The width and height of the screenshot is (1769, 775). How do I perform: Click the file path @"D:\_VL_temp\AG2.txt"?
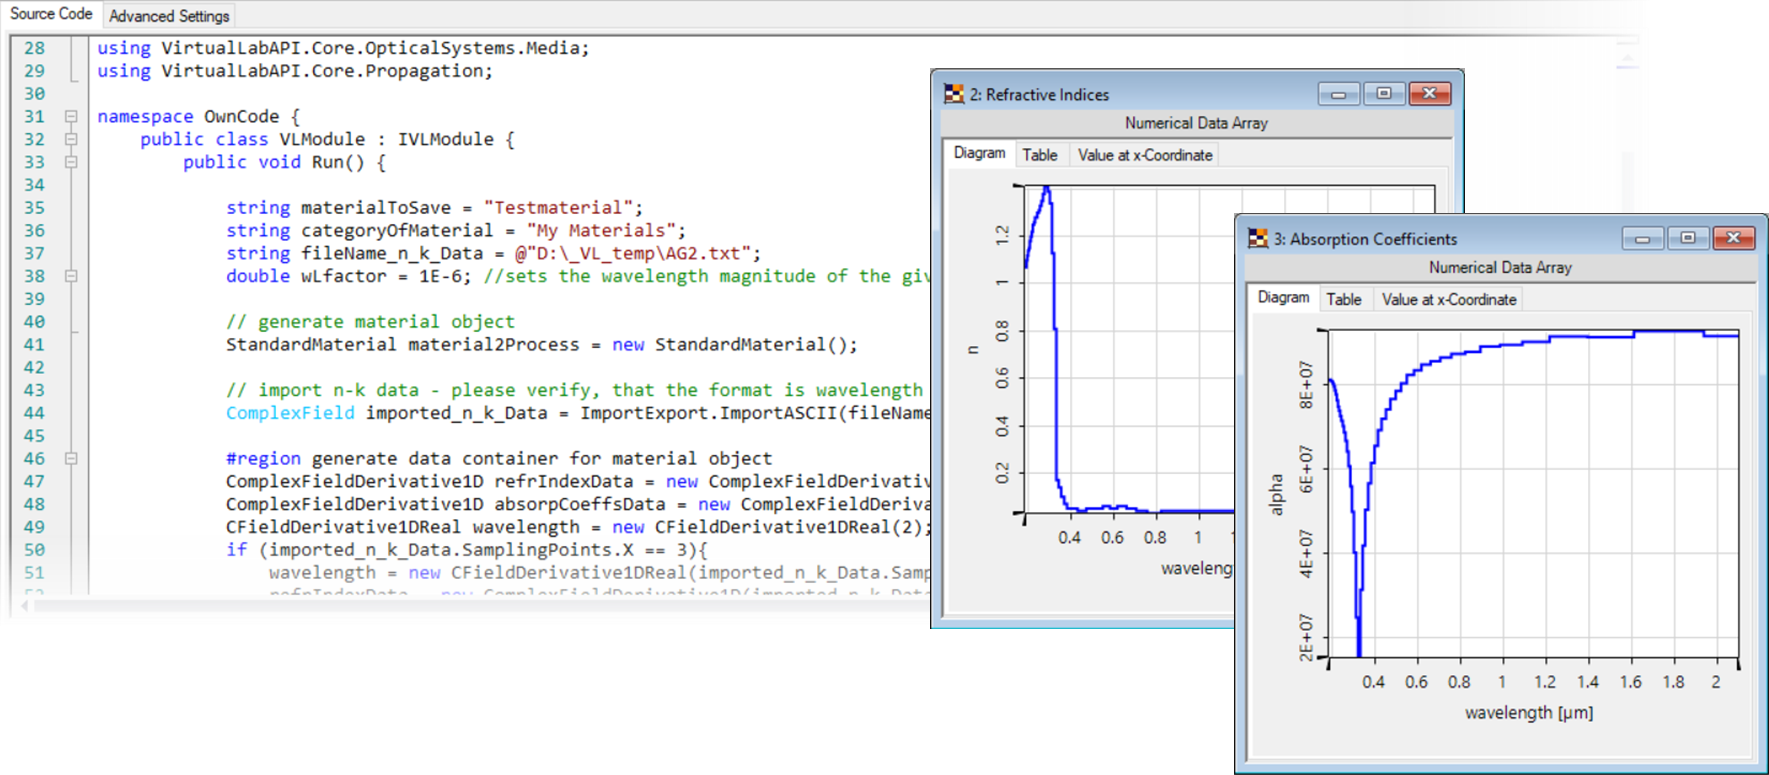(632, 254)
